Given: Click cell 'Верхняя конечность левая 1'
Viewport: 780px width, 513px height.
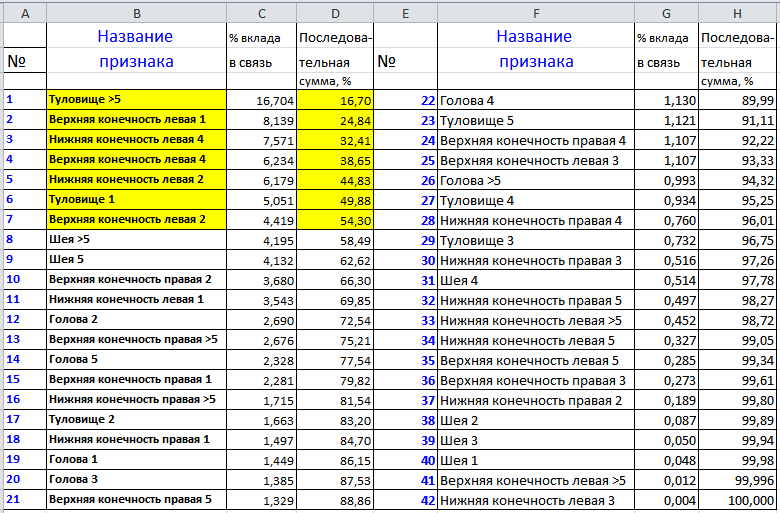Looking at the screenshot, I should (137, 119).
